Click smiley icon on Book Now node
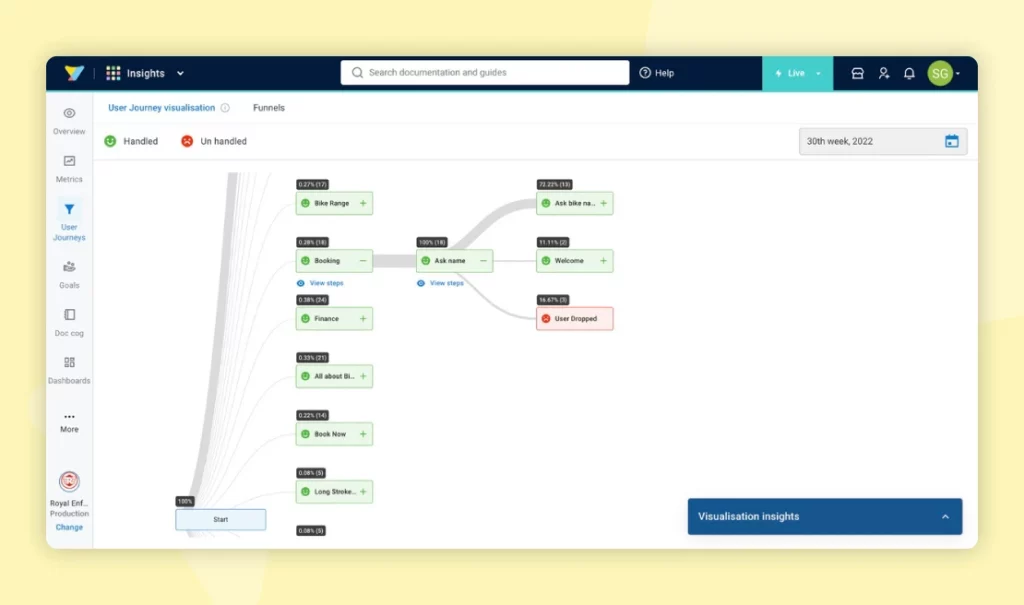The width and height of the screenshot is (1024, 605). [x=306, y=434]
